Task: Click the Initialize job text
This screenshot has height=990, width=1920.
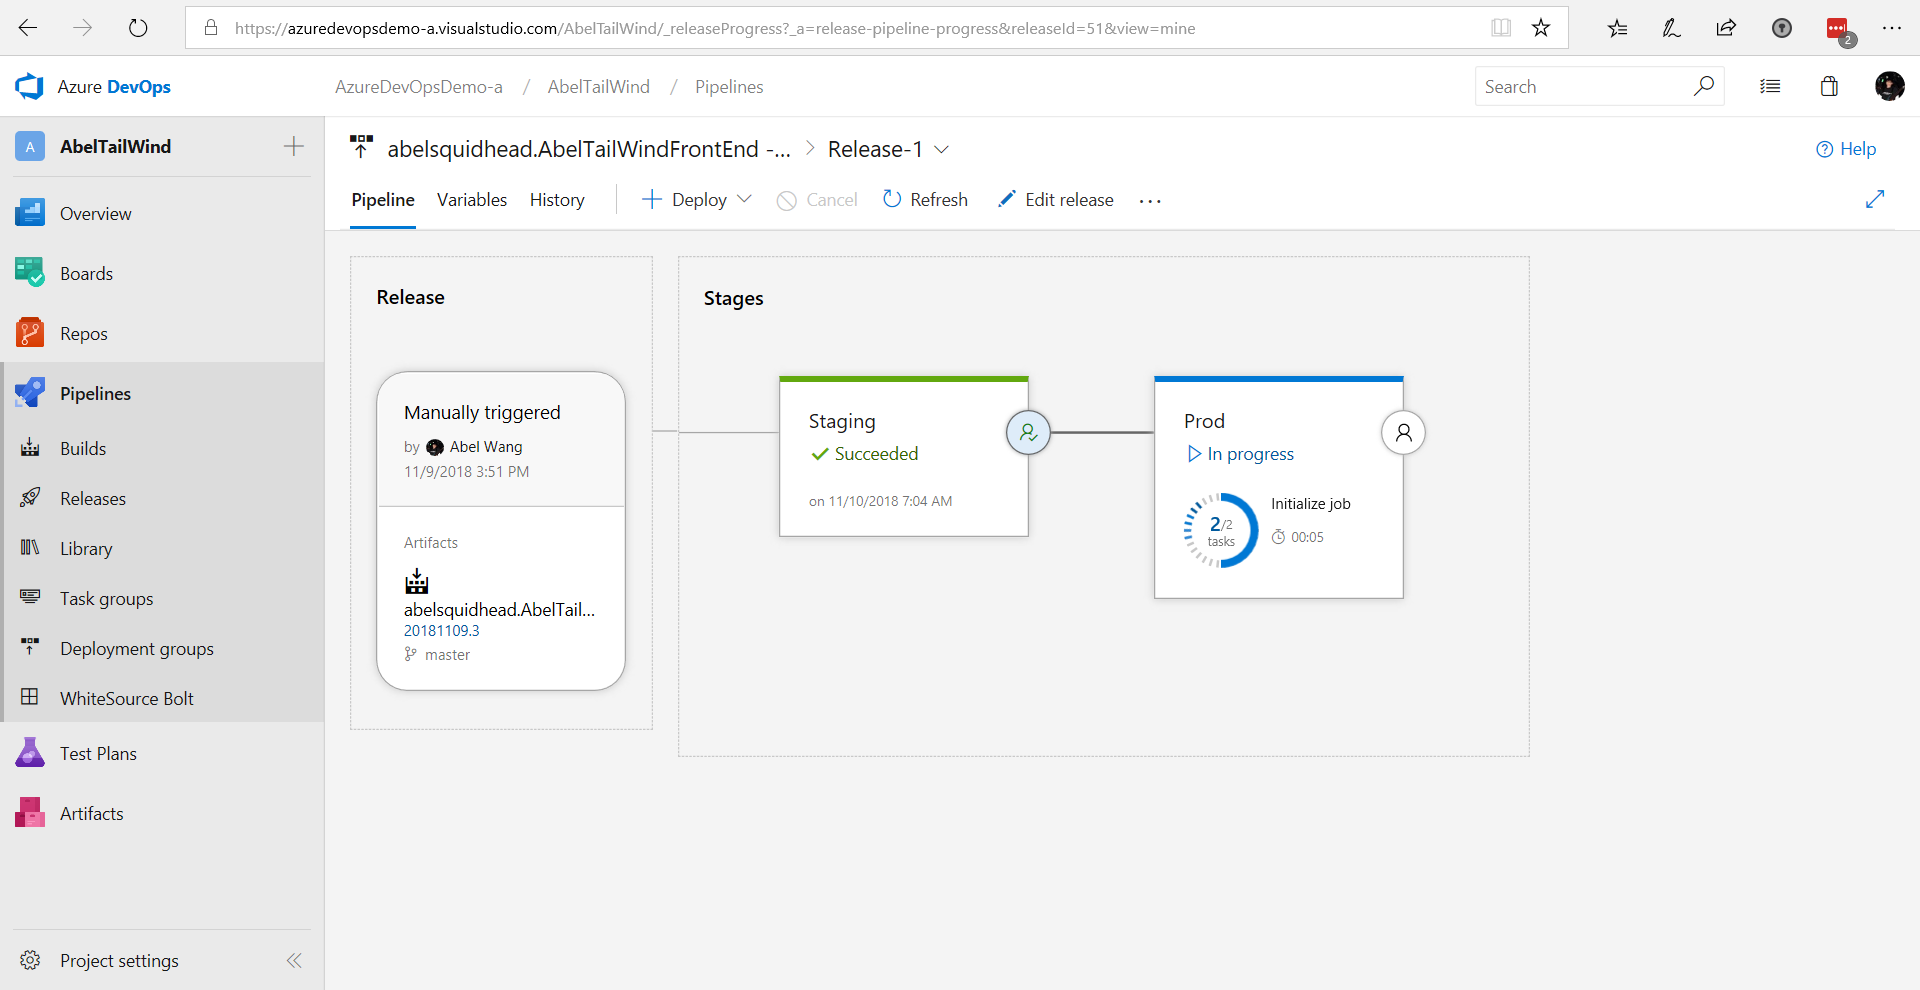Action: point(1310,504)
